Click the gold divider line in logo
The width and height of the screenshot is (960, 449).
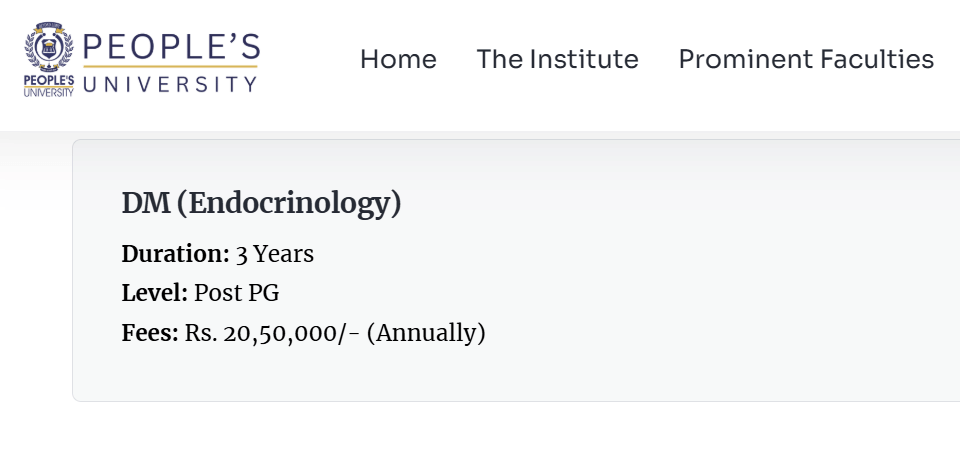click(171, 67)
